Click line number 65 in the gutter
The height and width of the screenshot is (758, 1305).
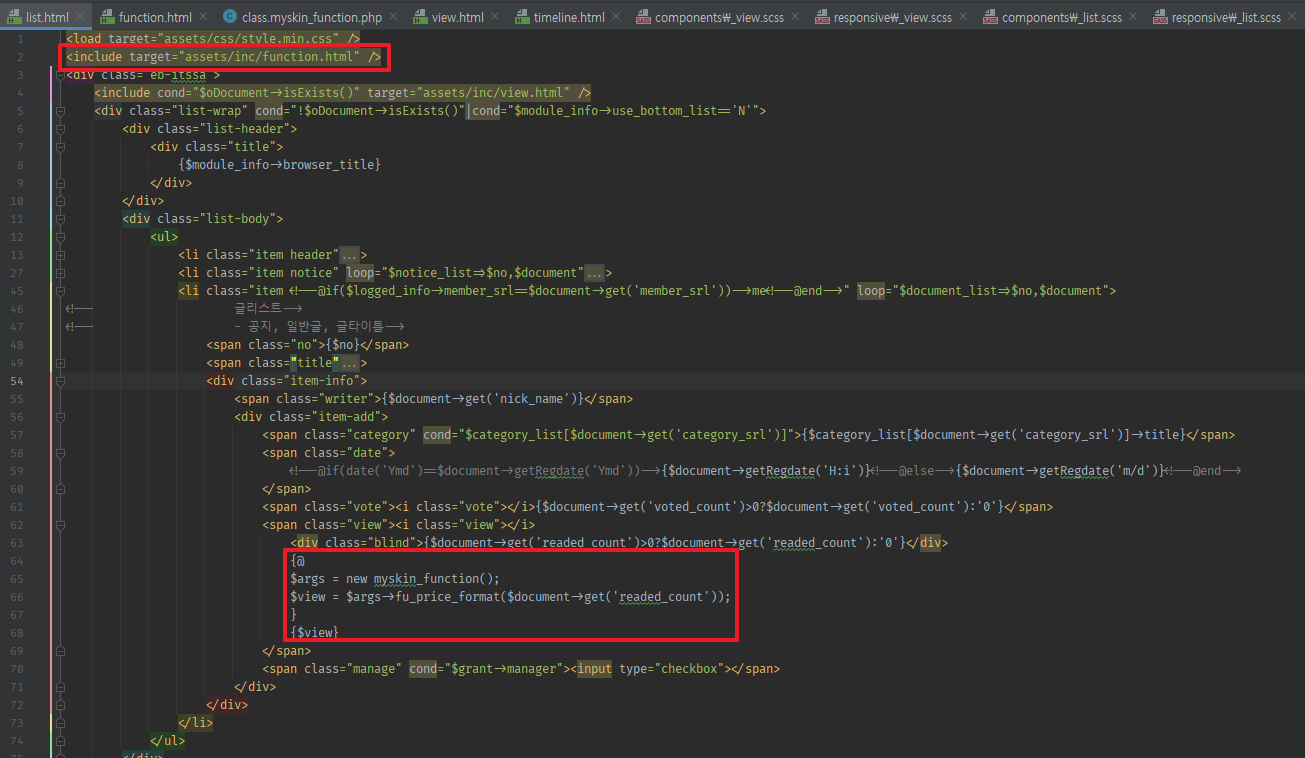[17, 579]
